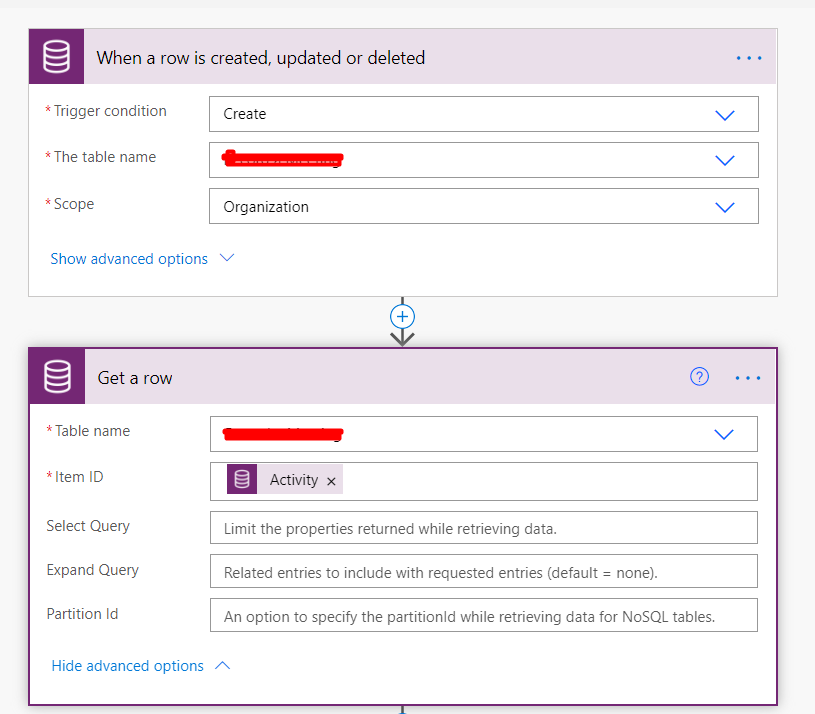Screen dimensions: 815x714
Task: Click into the Select Query field
Action: coord(483,528)
